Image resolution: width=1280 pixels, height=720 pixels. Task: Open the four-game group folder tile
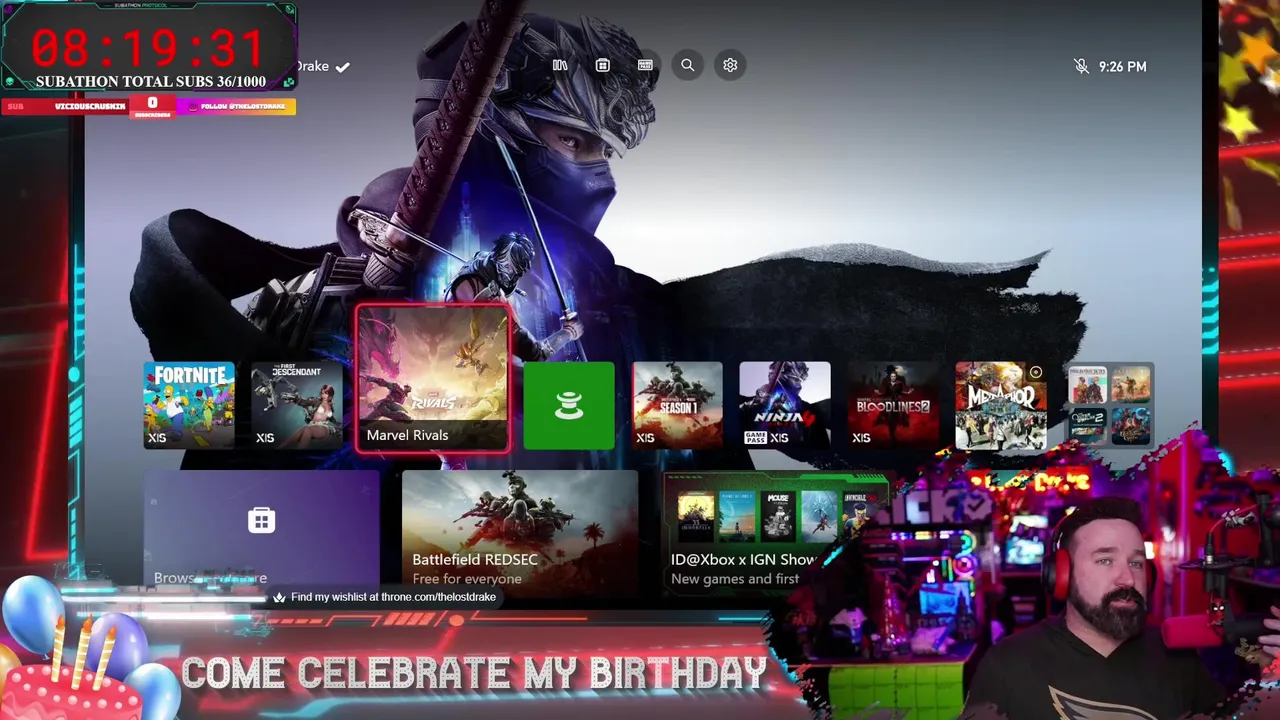1109,405
